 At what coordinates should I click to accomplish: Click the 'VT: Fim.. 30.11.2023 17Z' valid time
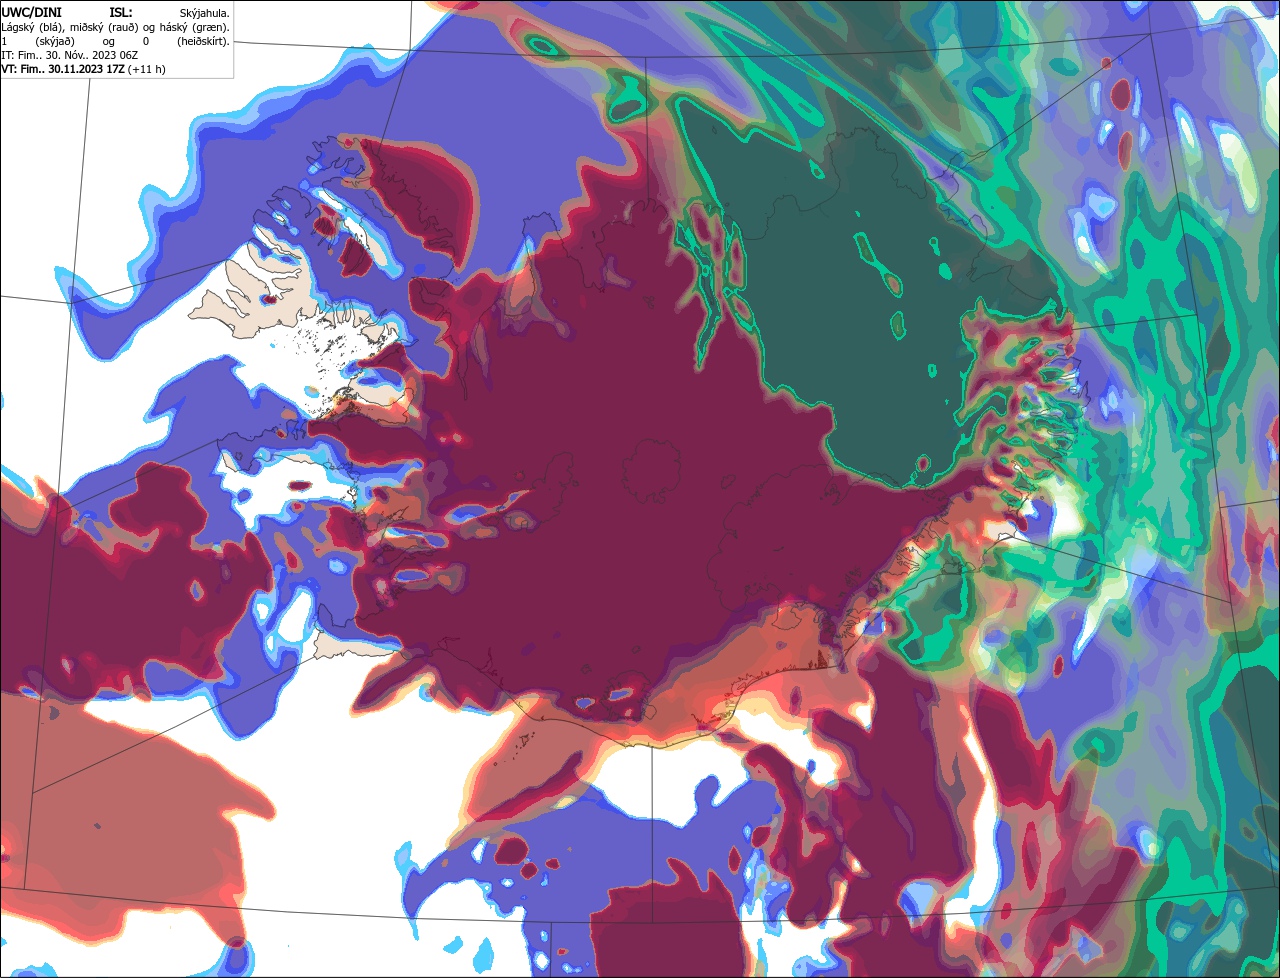click(x=62, y=69)
